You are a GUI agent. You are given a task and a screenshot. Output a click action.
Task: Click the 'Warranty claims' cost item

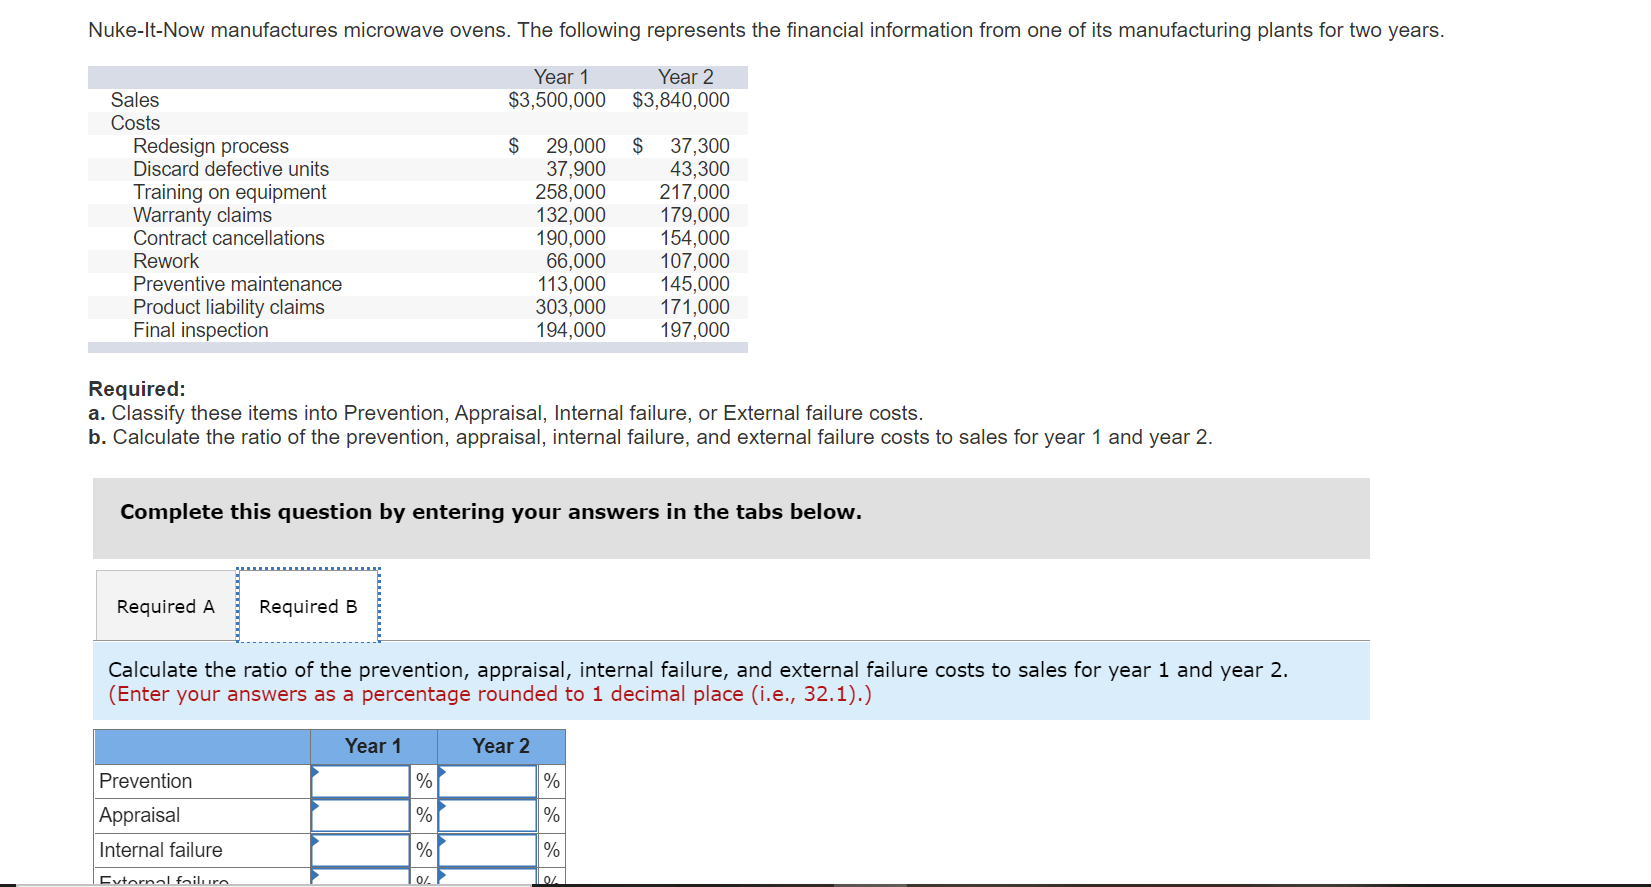202,215
